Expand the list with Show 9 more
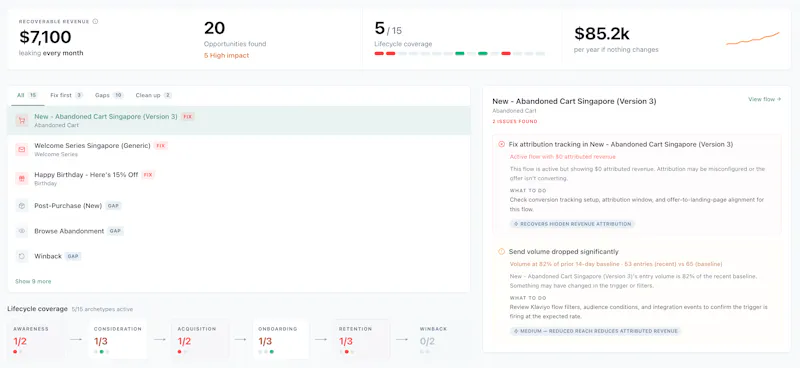This screenshot has height=368, width=800. (x=33, y=281)
